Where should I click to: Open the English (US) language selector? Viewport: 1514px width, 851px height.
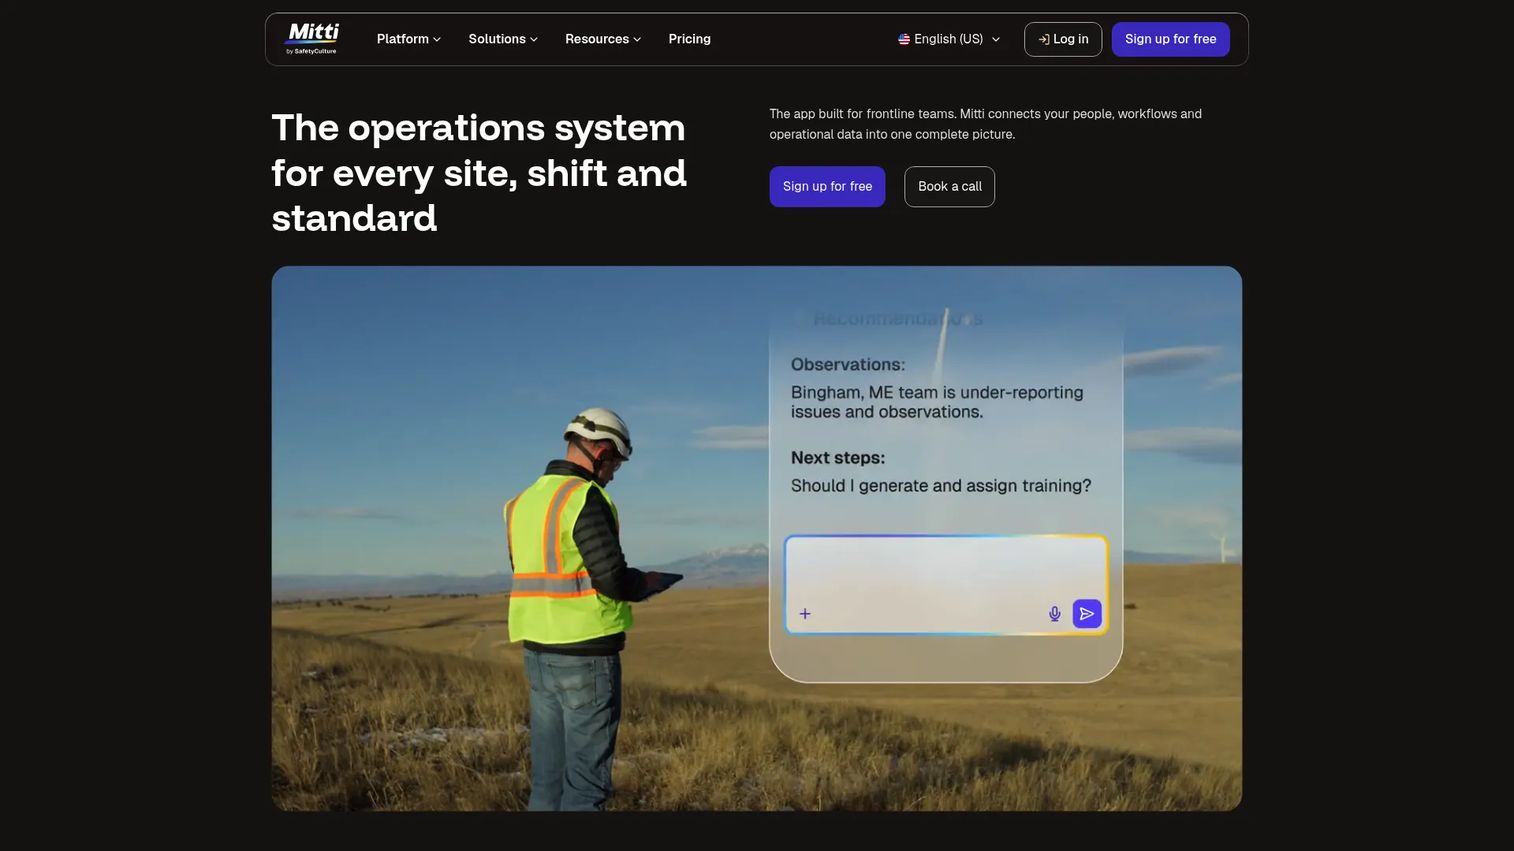(x=949, y=39)
